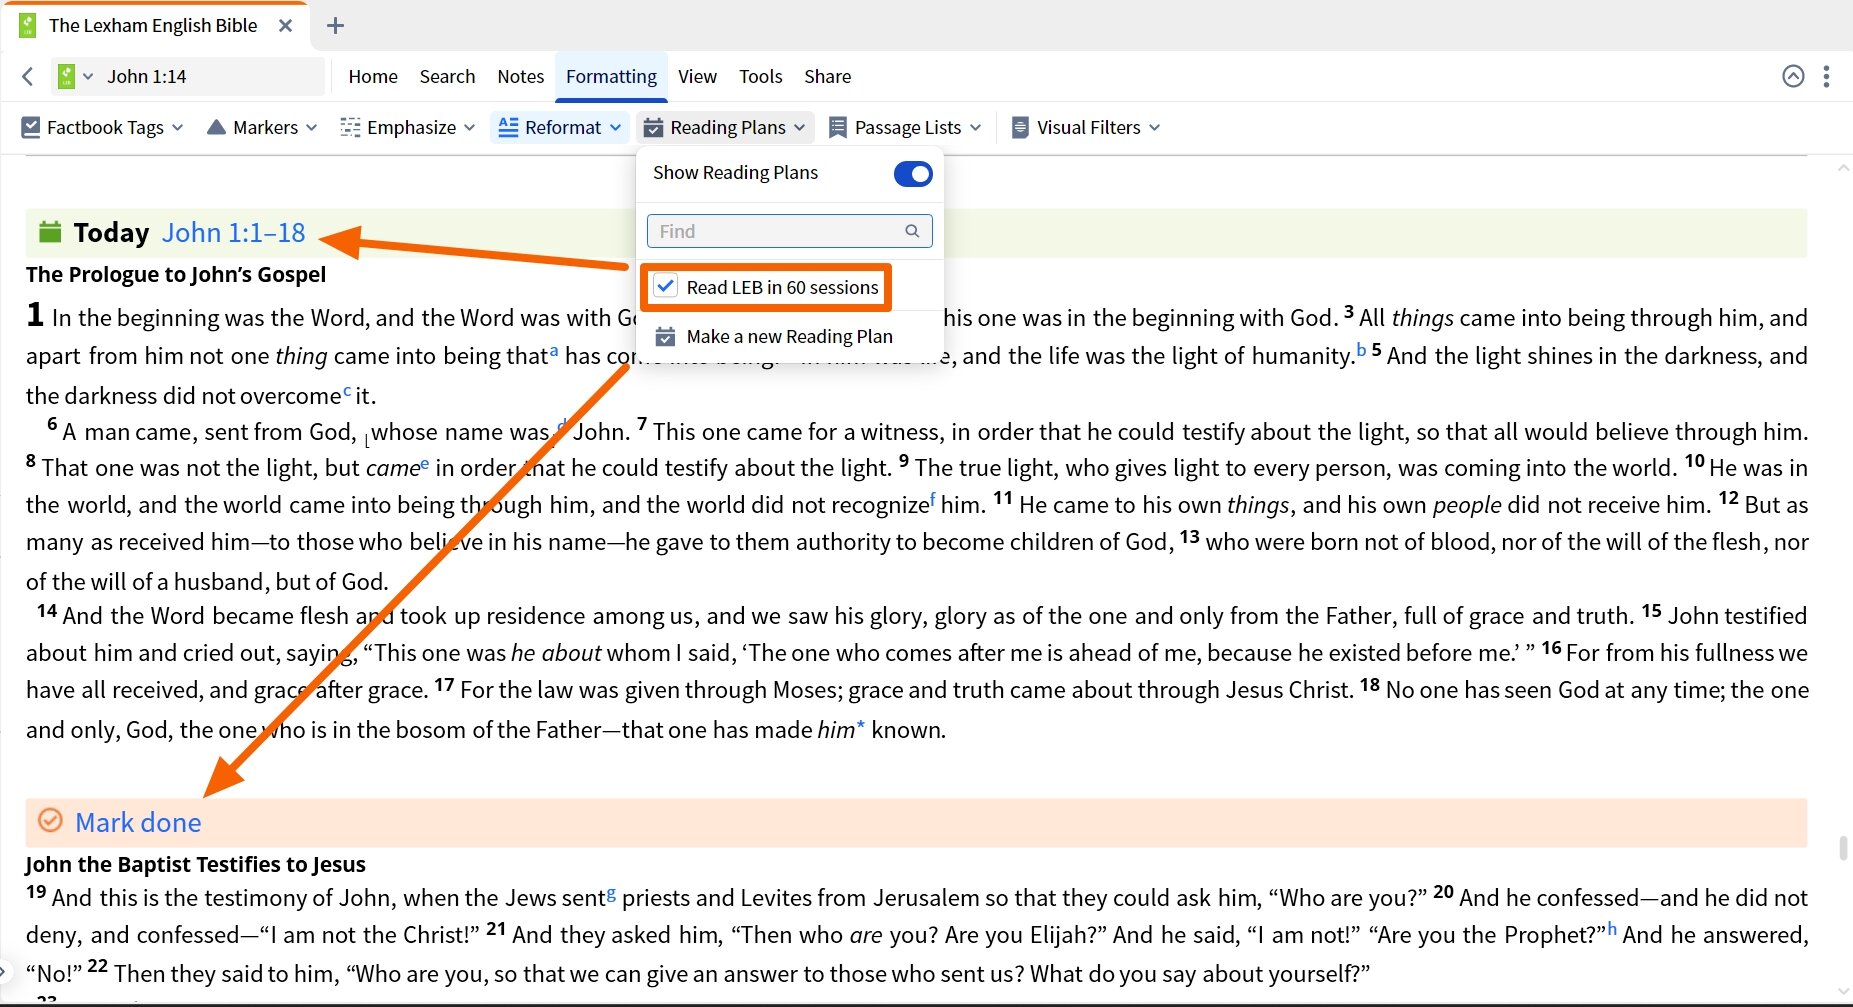Image resolution: width=1853 pixels, height=1007 pixels.
Task: Expand the resource chevron next to the green icon
Action: [x=88, y=76]
